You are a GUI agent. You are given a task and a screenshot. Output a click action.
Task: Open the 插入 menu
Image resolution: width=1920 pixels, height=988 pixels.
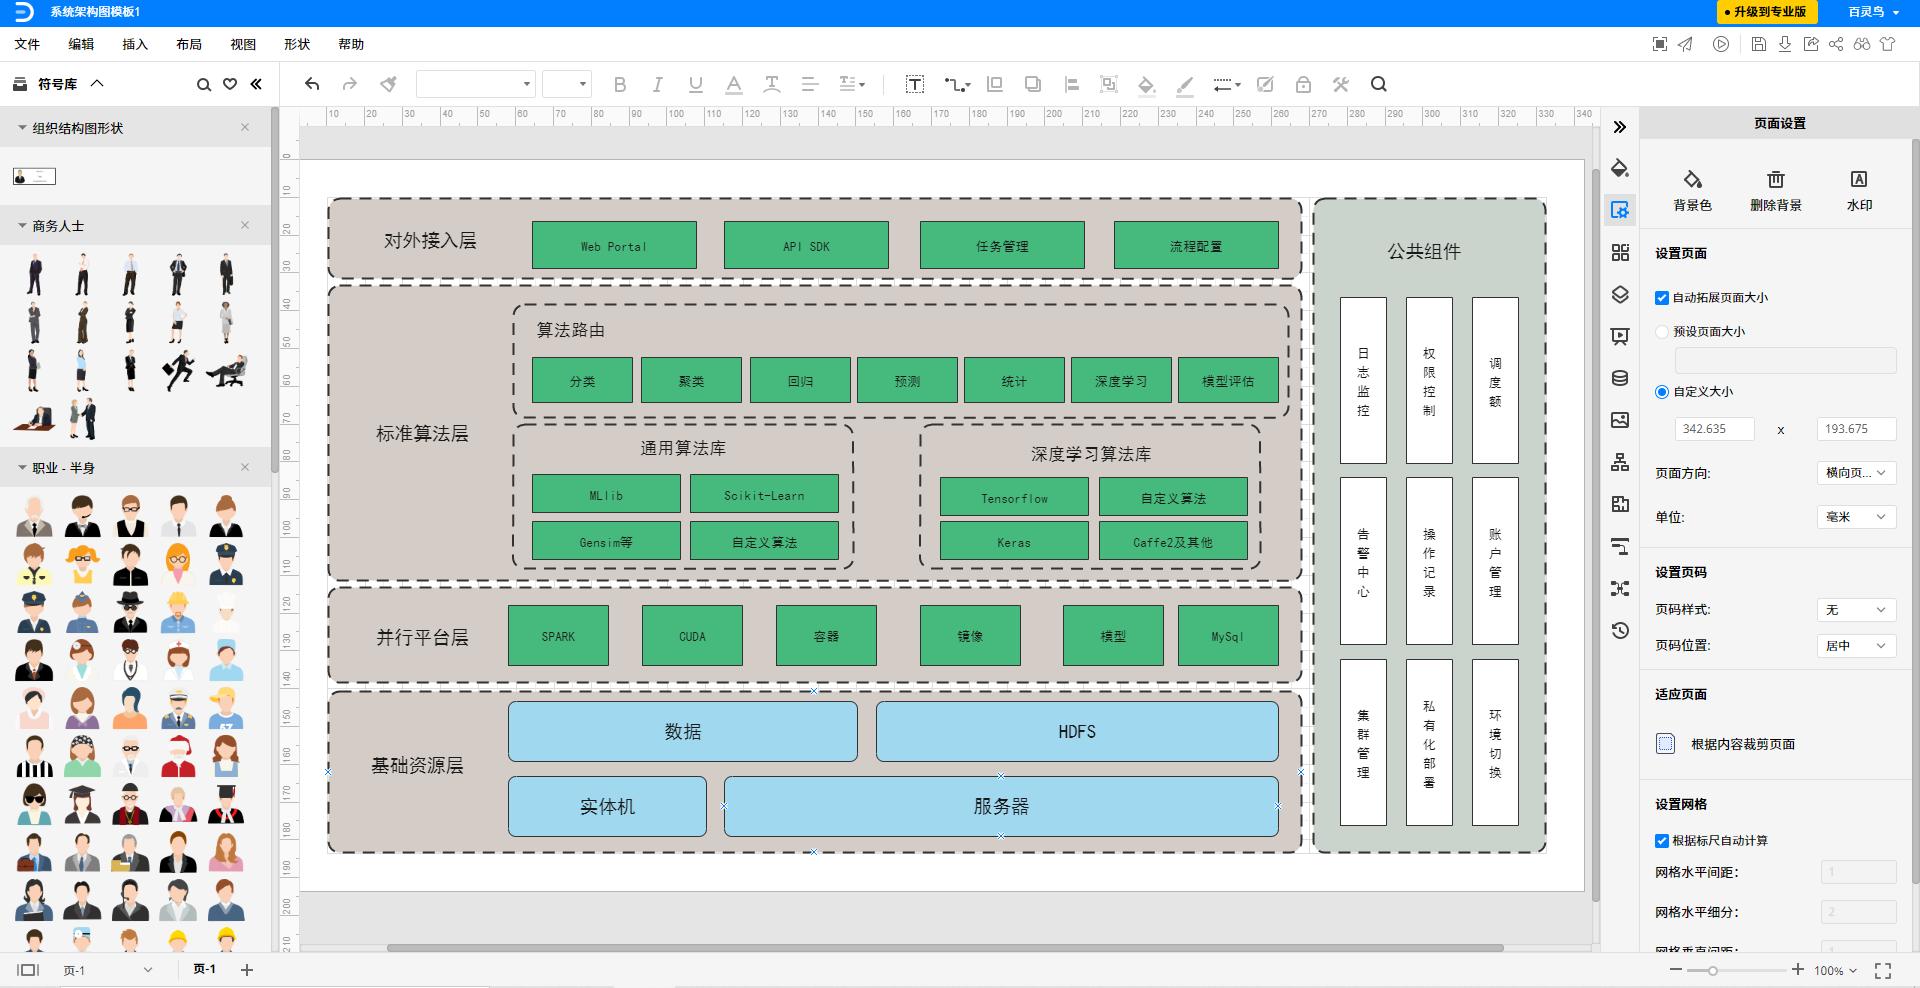point(135,44)
